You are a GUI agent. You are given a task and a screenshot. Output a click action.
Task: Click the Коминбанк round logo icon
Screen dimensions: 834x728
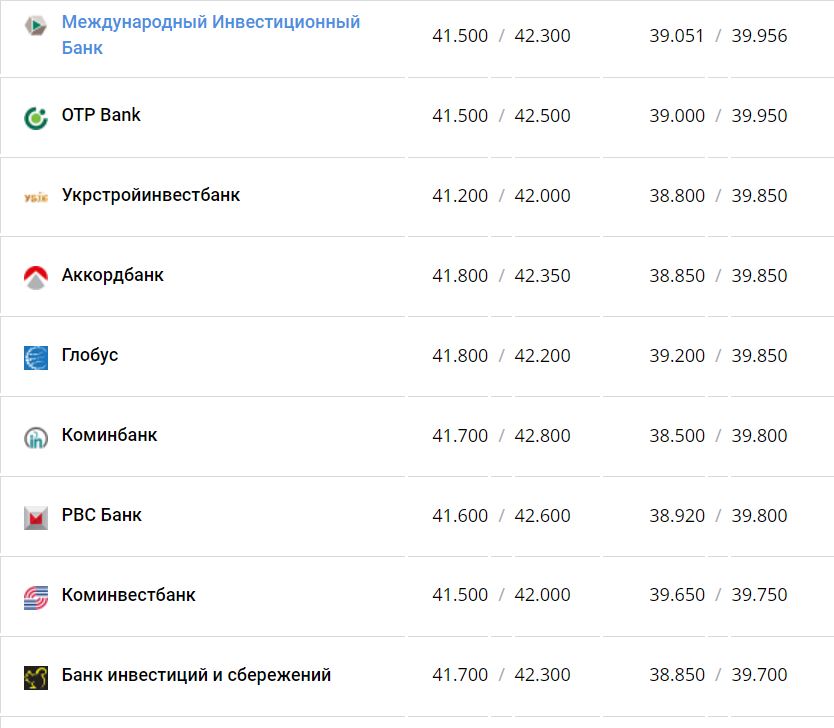click(x=36, y=437)
